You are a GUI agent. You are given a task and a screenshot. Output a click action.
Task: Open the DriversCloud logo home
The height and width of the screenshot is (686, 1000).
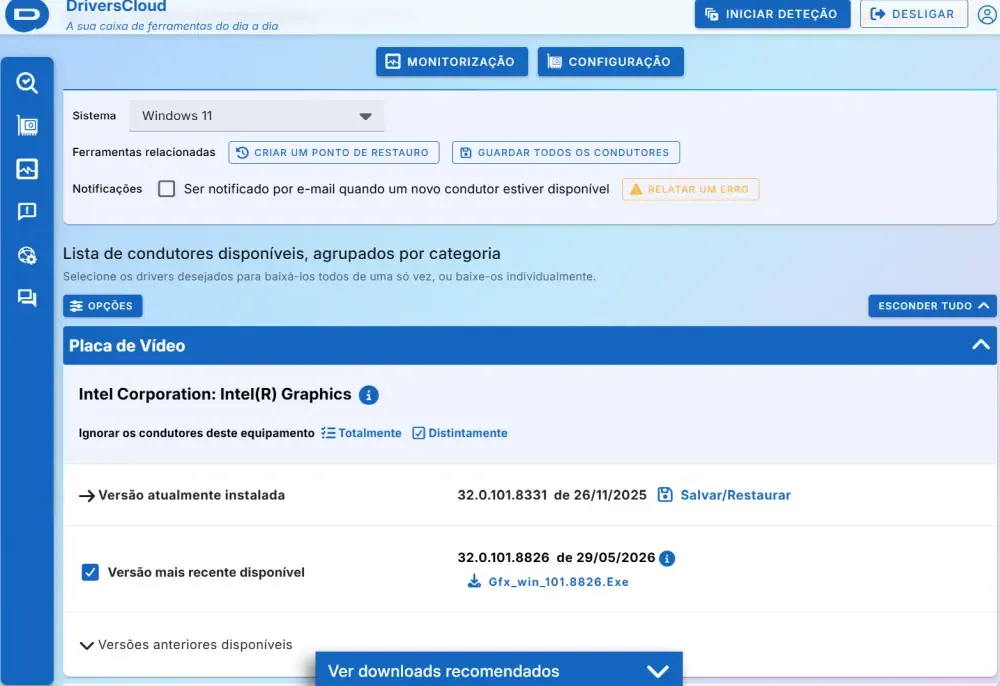click(x=27, y=14)
